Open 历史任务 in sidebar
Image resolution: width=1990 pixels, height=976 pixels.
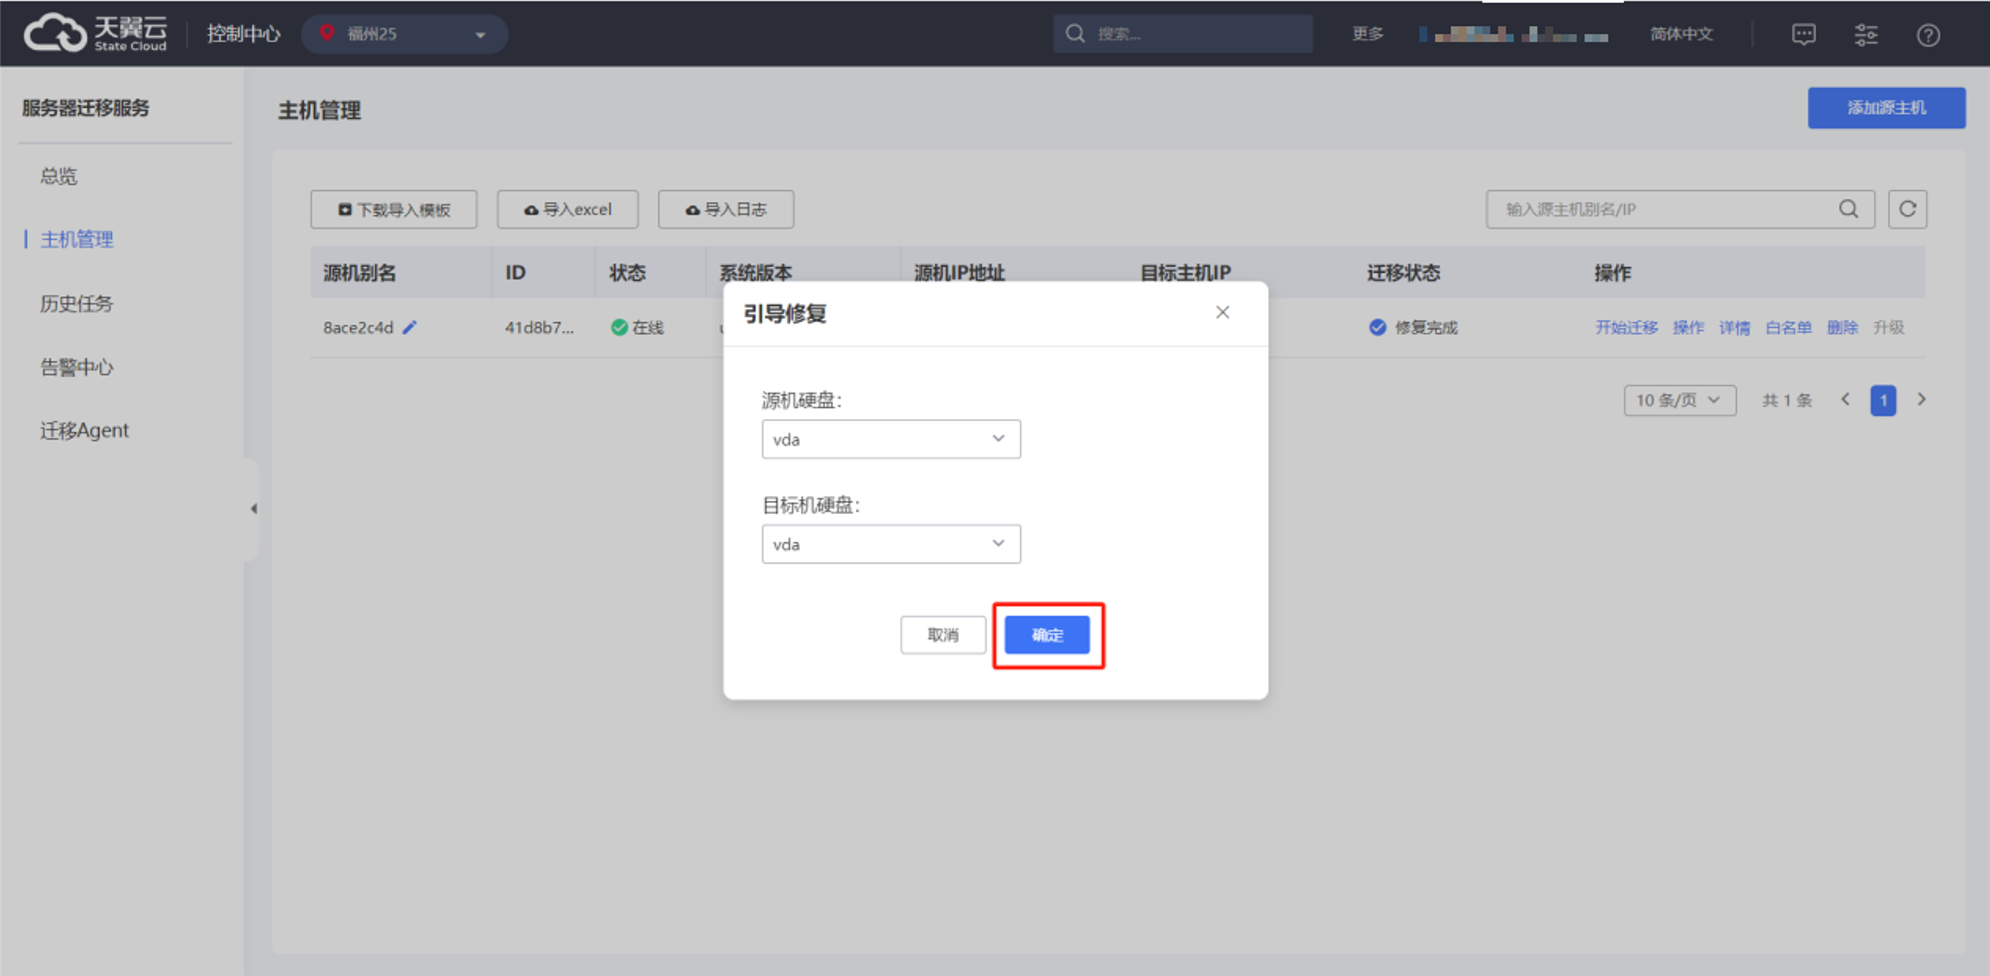coord(77,303)
